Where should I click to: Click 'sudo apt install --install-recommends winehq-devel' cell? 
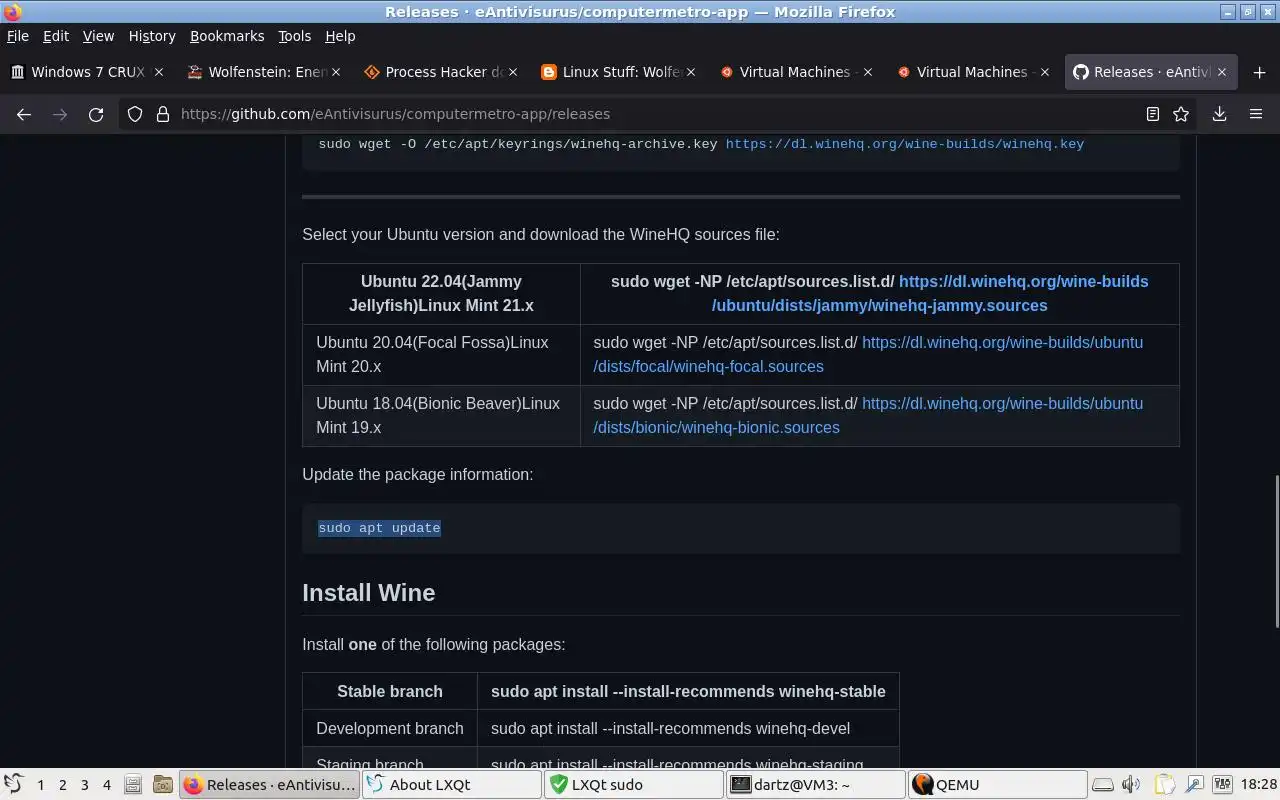[x=688, y=728]
